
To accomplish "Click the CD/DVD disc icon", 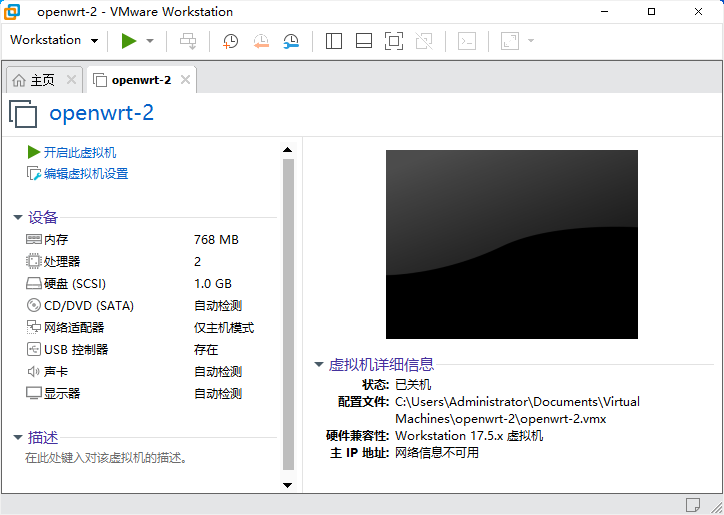I will (x=34, y=305).
